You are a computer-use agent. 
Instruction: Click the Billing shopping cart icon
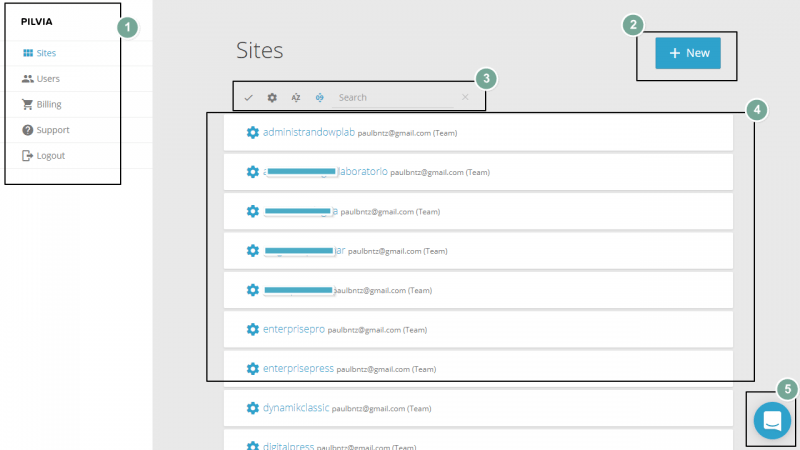click(x=28, y=104)
